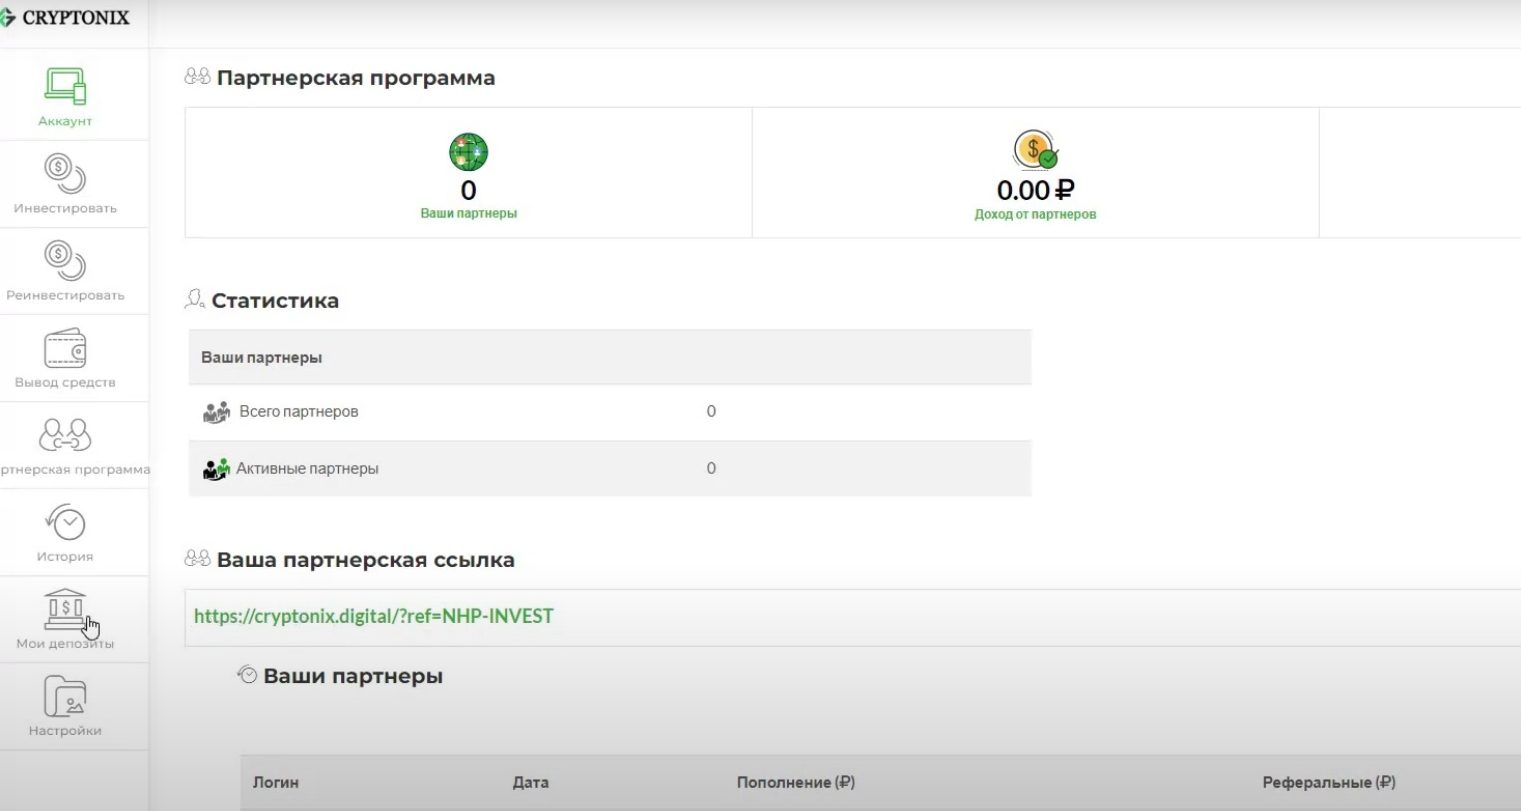Click the Всего партнеров people icon
The height and width of the screenshot is (811, 1521).
point(216,412)
